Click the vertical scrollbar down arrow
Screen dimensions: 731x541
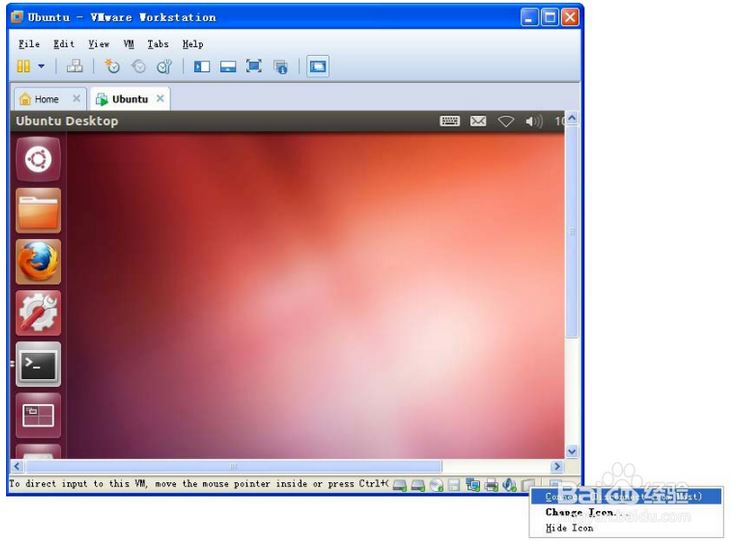[x=572, y=451]
